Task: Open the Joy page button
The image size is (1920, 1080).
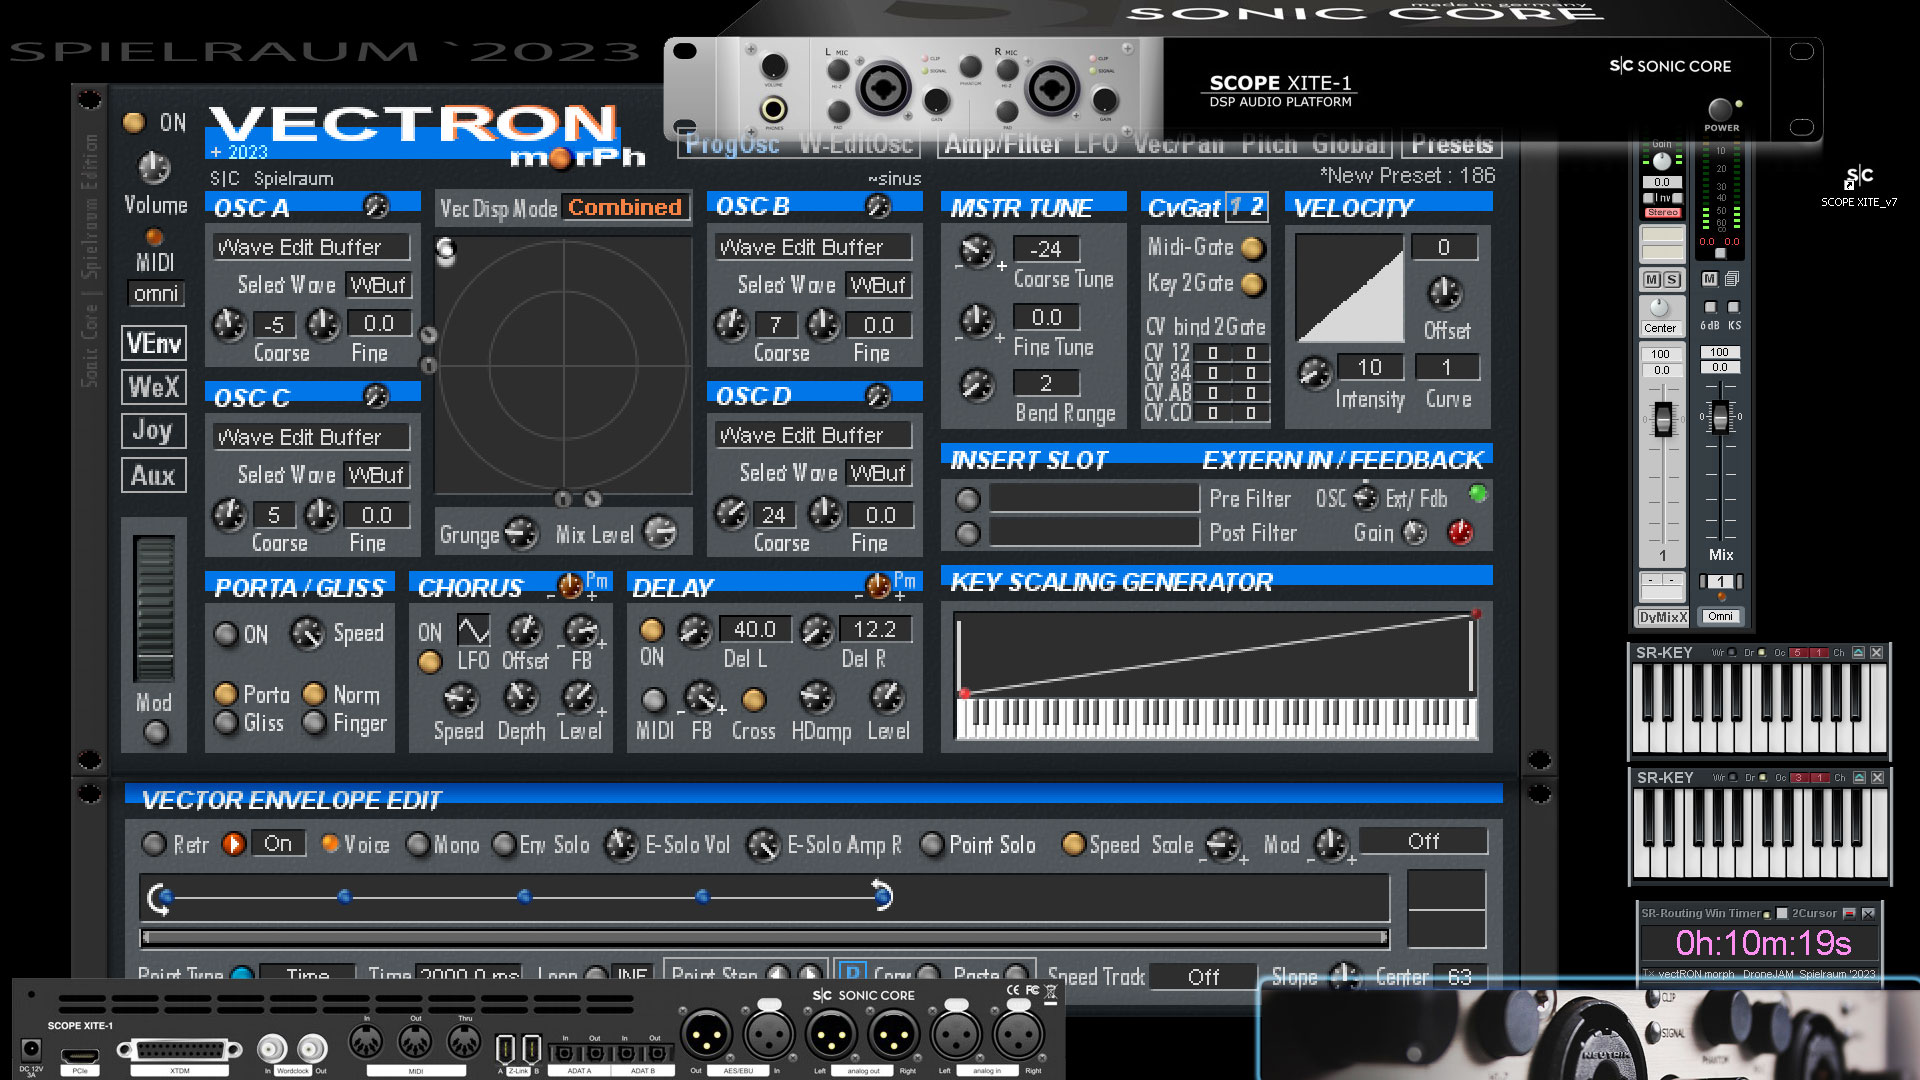Action: (154, 431)
